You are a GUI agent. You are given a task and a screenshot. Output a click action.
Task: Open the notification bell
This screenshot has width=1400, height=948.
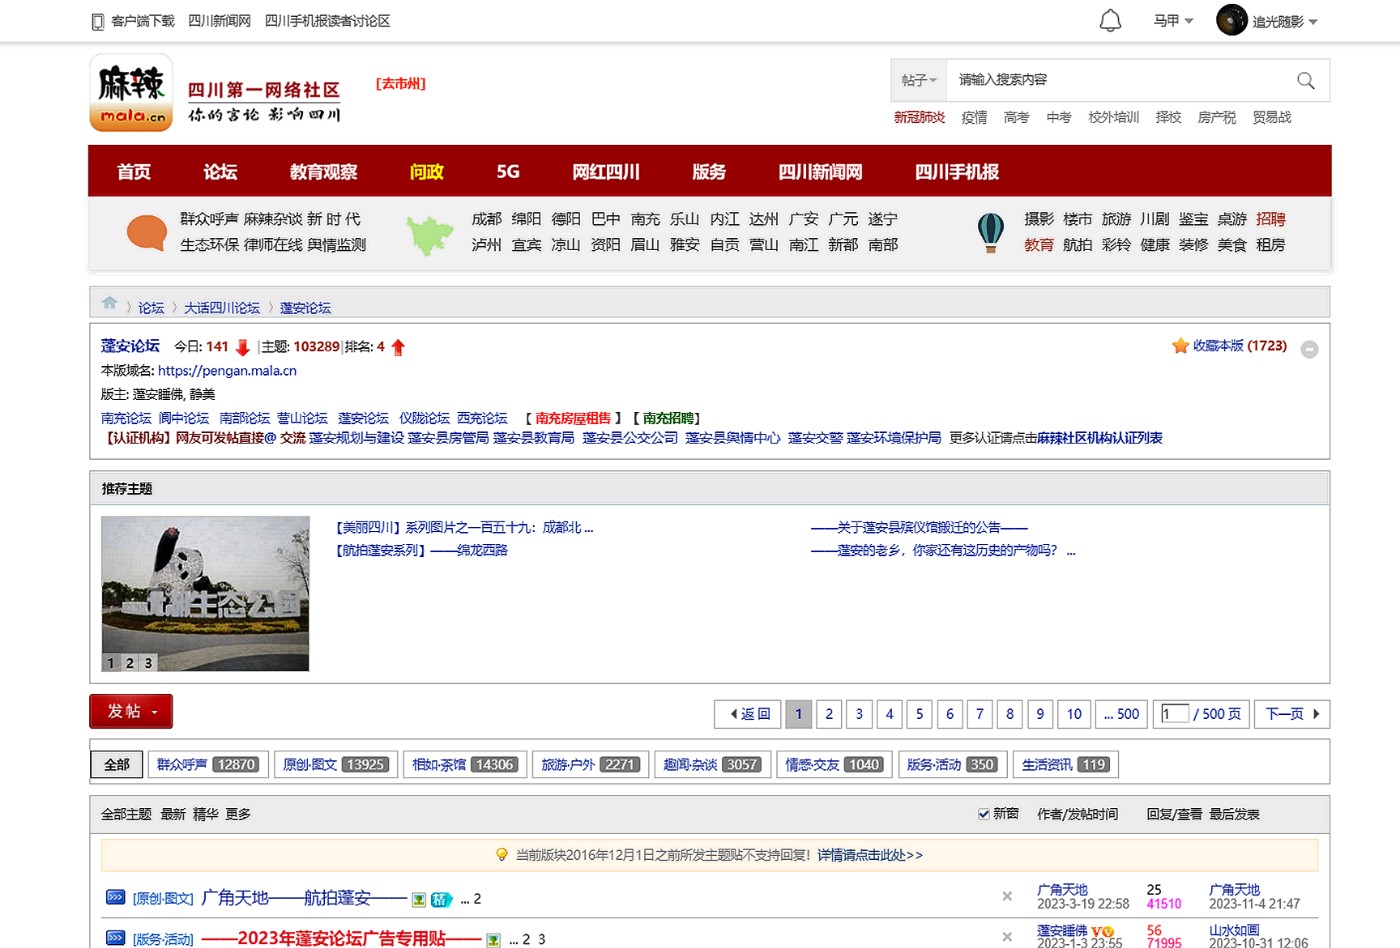tap(1110, 20)
